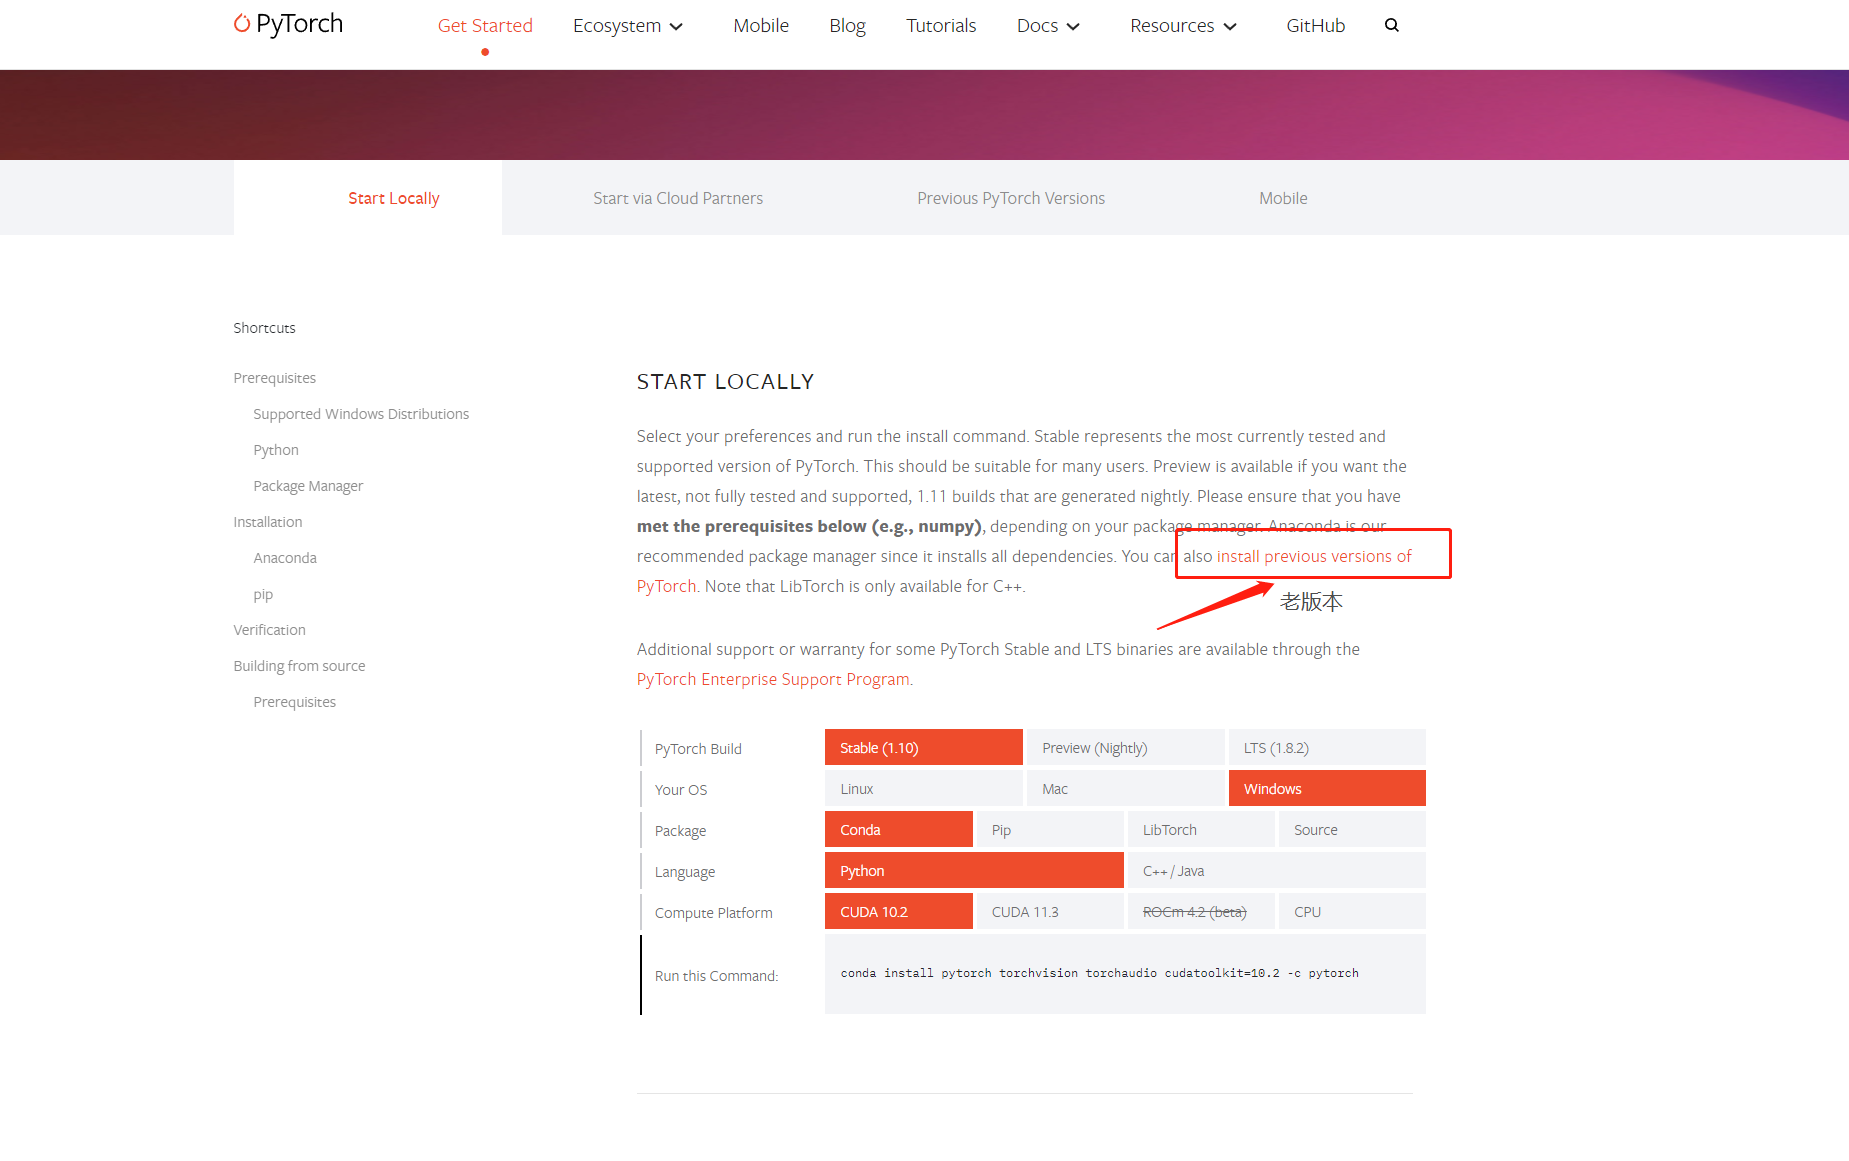
Task: Jump to Python shortcut in sidebar
Action: point(276,450)
